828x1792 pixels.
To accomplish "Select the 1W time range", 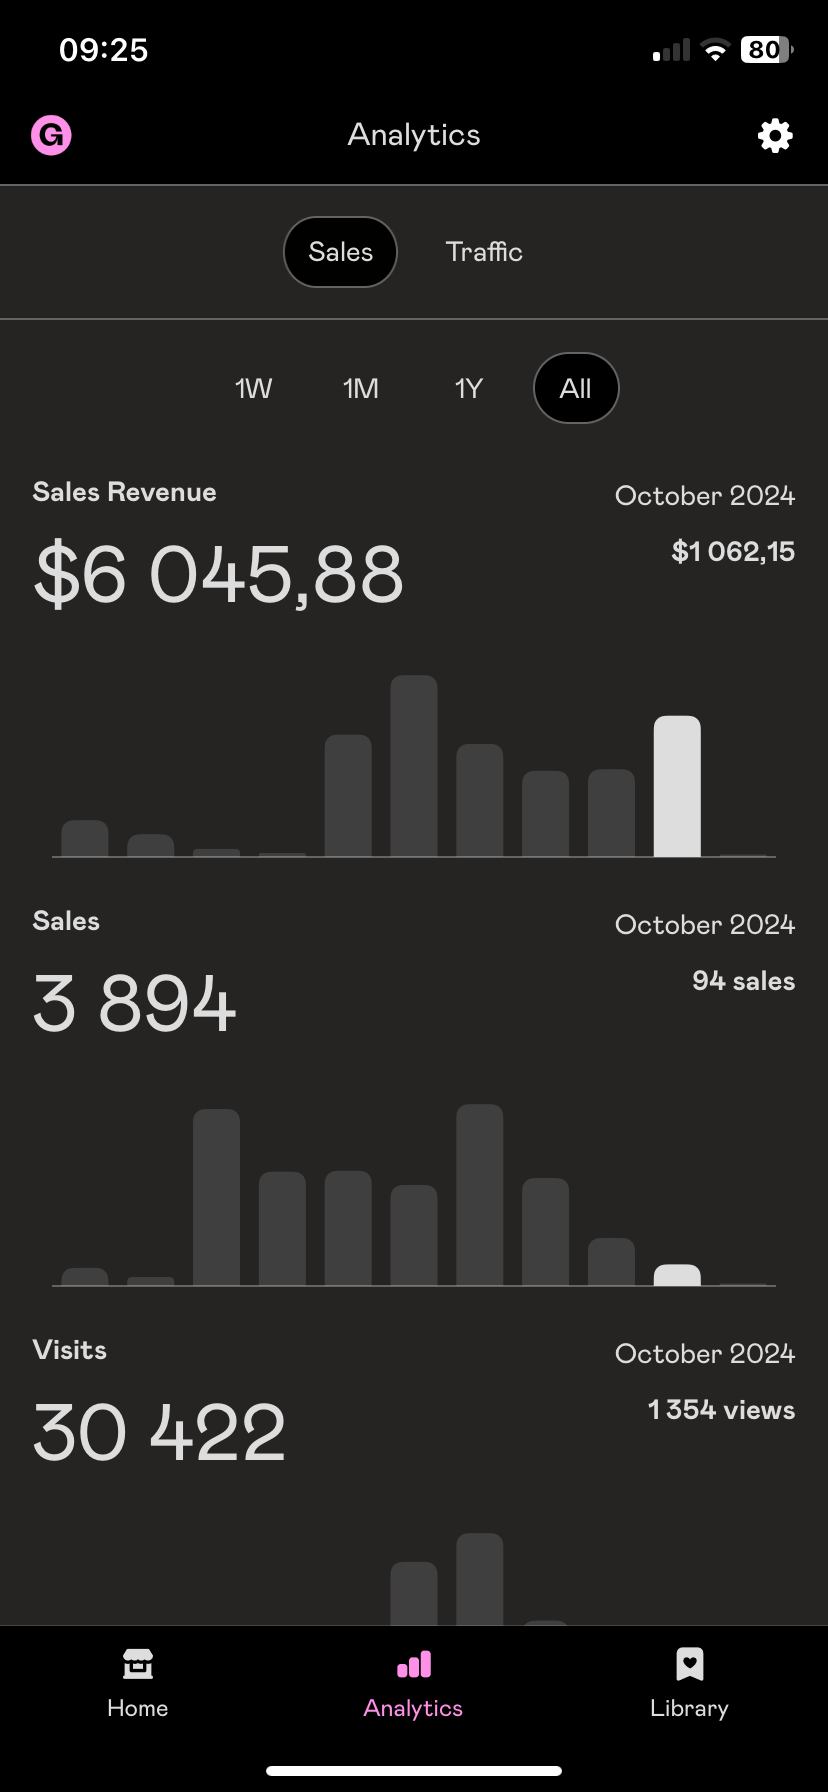I will [x=253, y=388].
